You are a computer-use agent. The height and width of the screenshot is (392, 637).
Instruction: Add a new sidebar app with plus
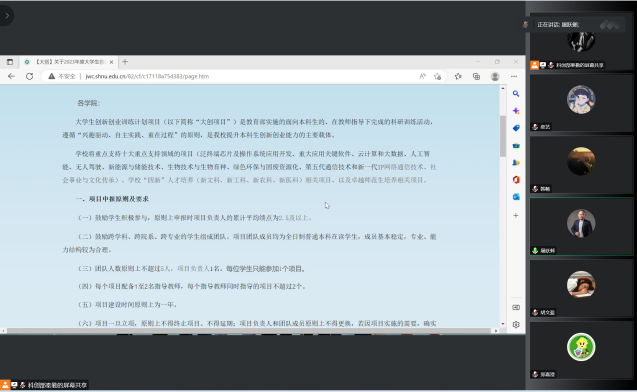[516, 216]
